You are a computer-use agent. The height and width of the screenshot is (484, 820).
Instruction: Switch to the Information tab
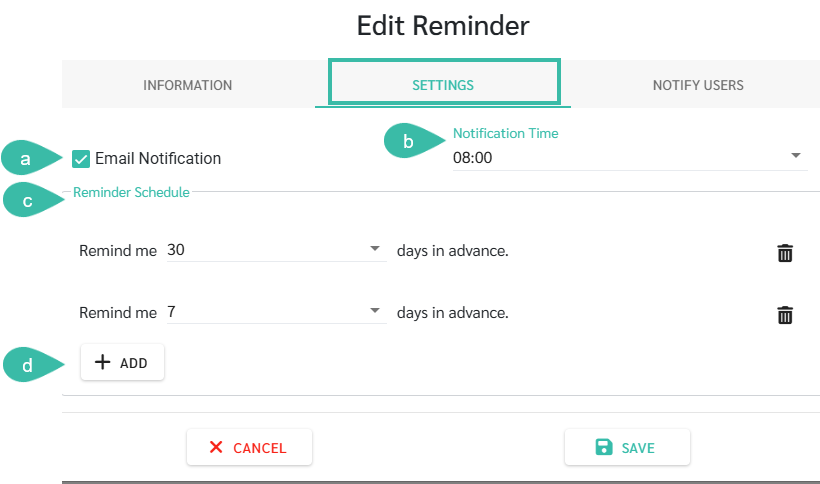coord(188,85)
